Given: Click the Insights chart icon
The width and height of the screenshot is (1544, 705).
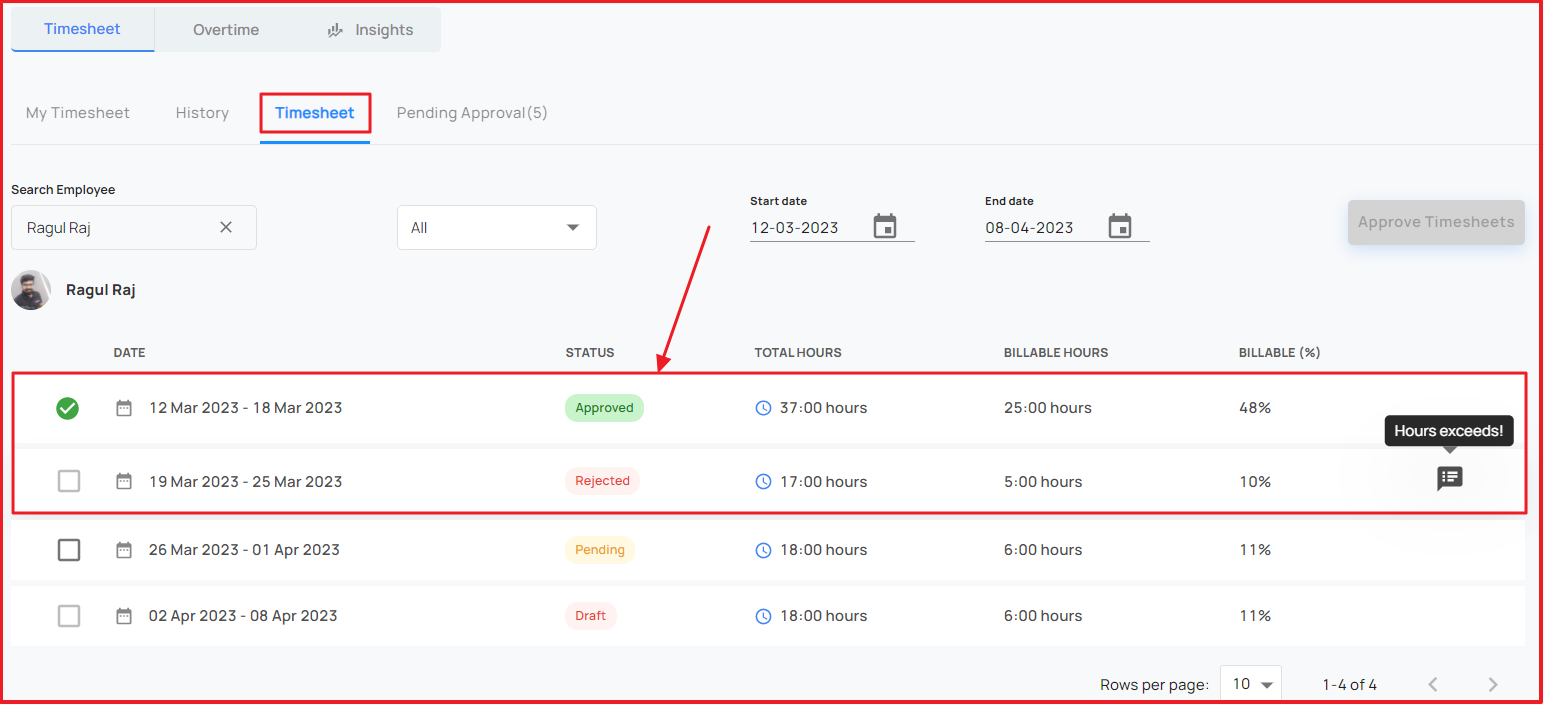Looking at the screenshot, I should coord(336,30).
